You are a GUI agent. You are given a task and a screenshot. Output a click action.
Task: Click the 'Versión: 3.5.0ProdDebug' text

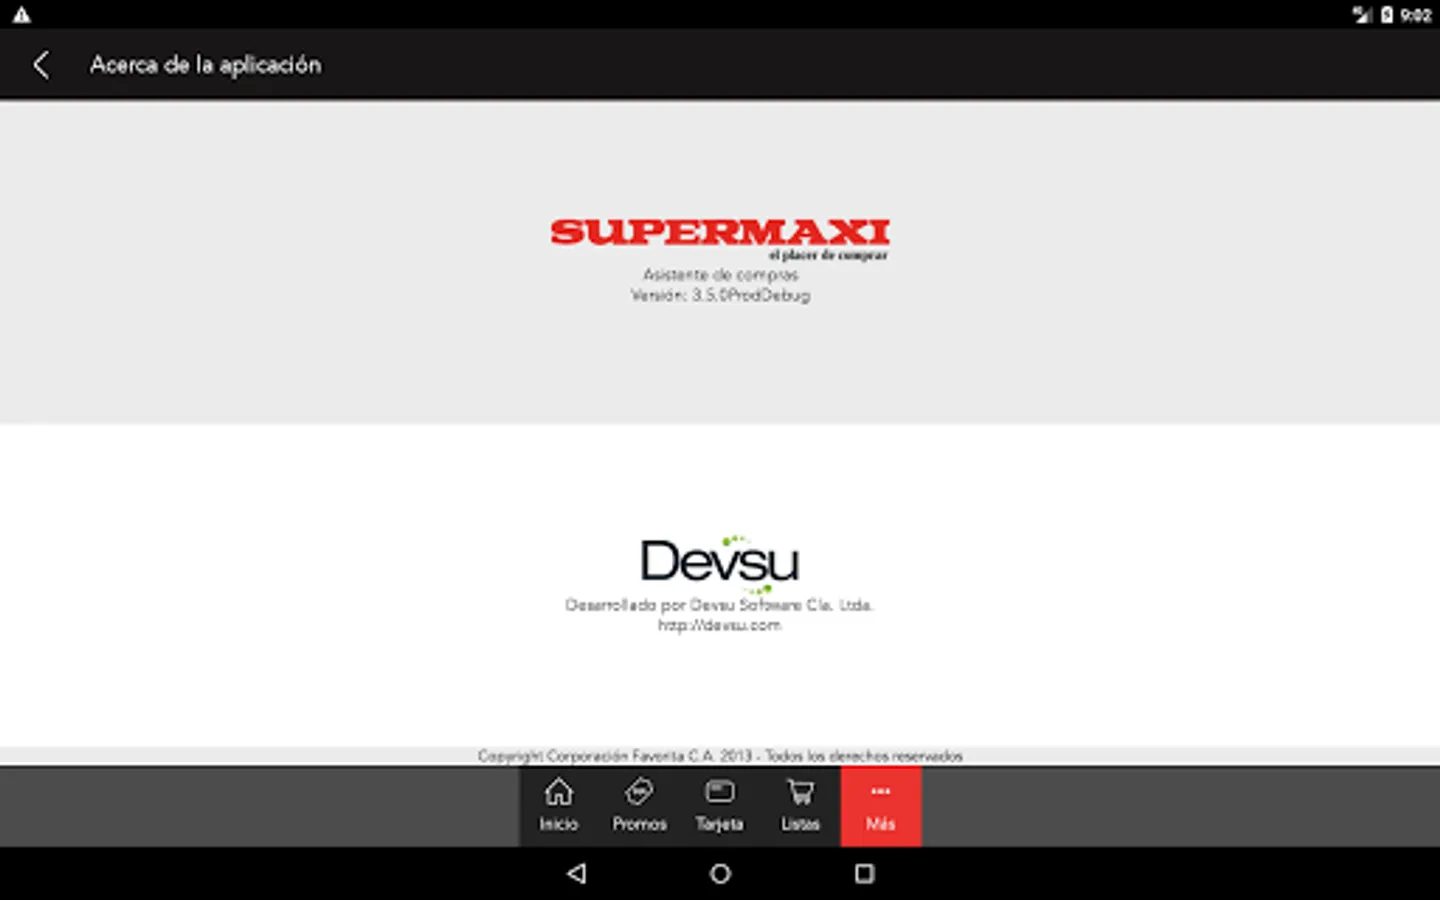tap(720, 295)
